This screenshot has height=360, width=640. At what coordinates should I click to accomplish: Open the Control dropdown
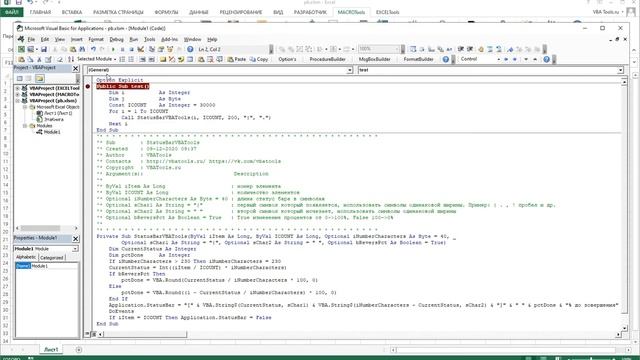pyautogui.click(x=499, y=60)
